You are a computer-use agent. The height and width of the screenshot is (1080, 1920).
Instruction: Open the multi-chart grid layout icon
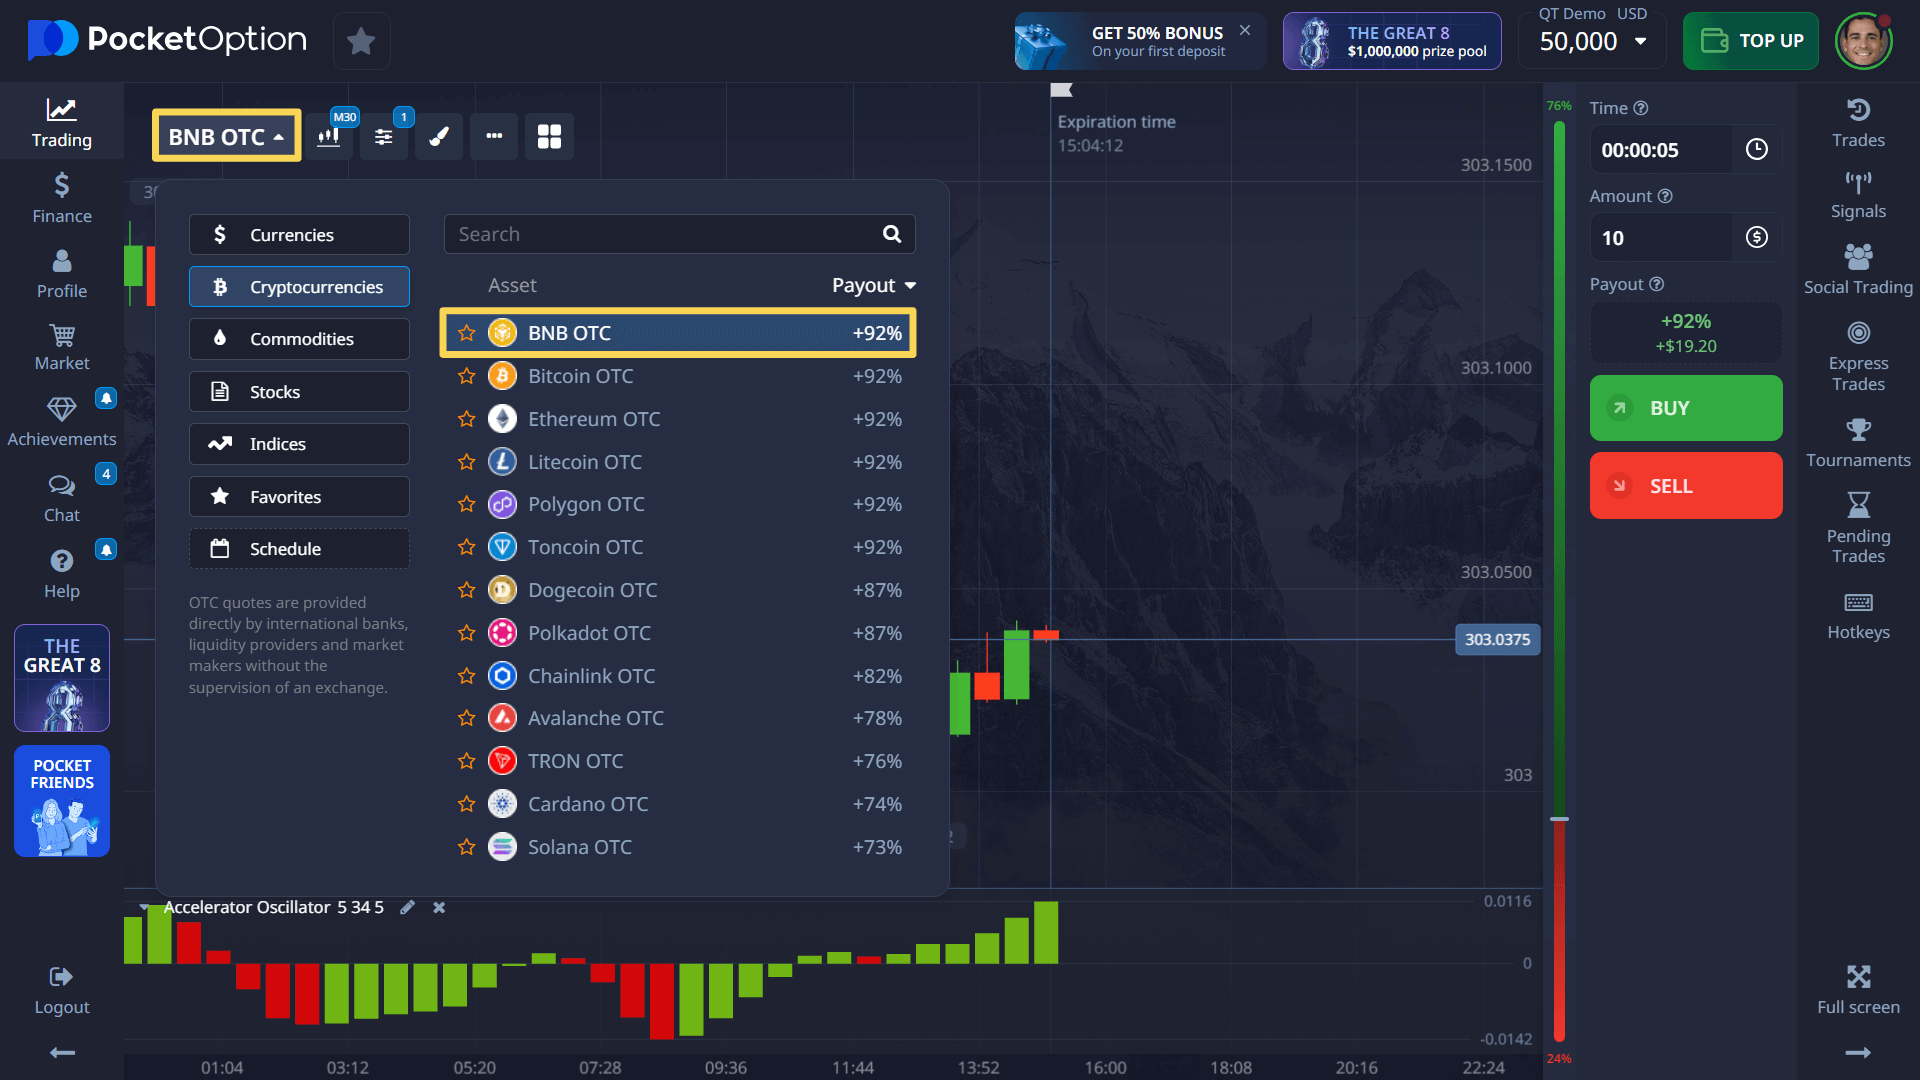click(549, 137)
